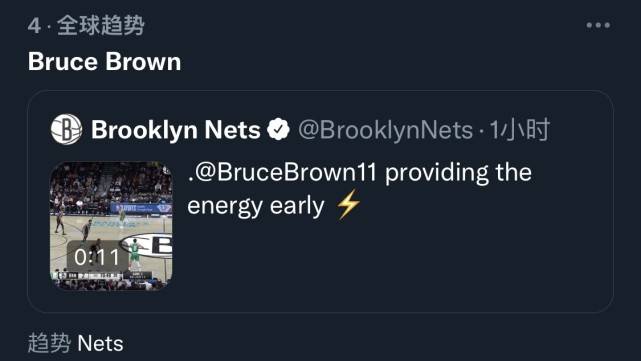Click the 趋势 label beside Nets

tap(49, 343)
